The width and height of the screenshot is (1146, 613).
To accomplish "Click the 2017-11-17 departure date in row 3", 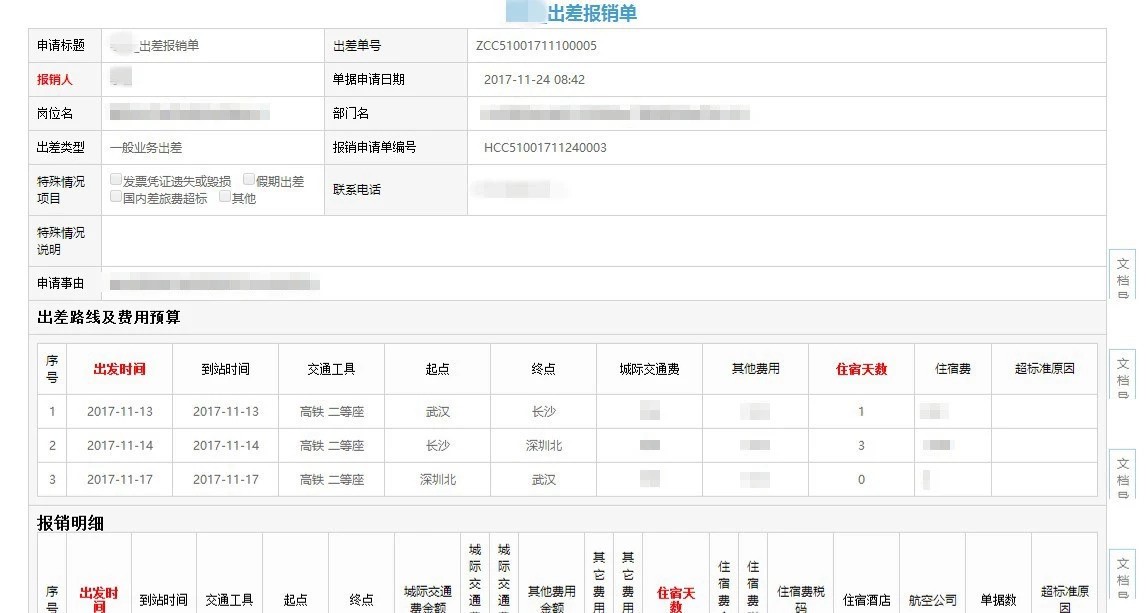I will tap(119, 480).
